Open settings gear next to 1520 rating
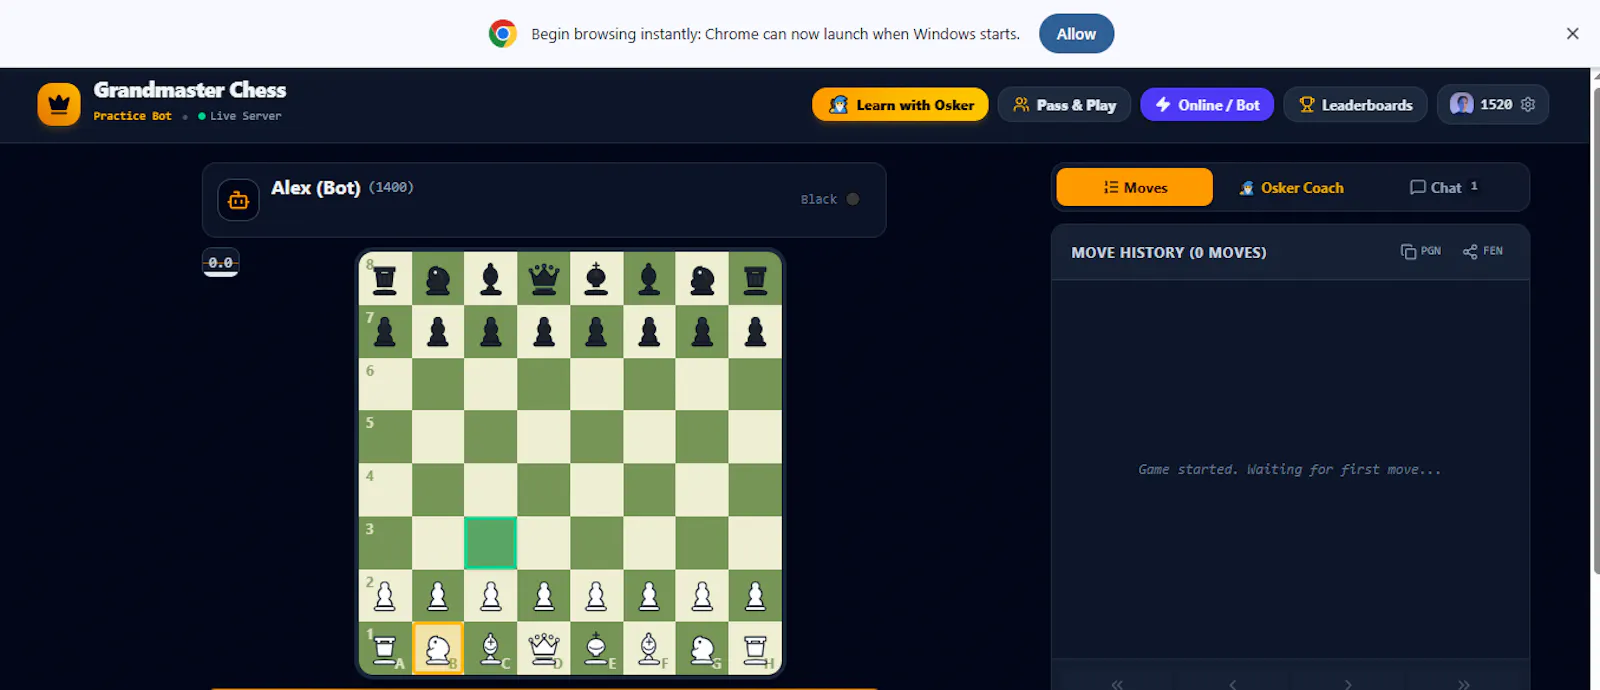This screenshot has width=1600, height=690. coord(1528,104)
